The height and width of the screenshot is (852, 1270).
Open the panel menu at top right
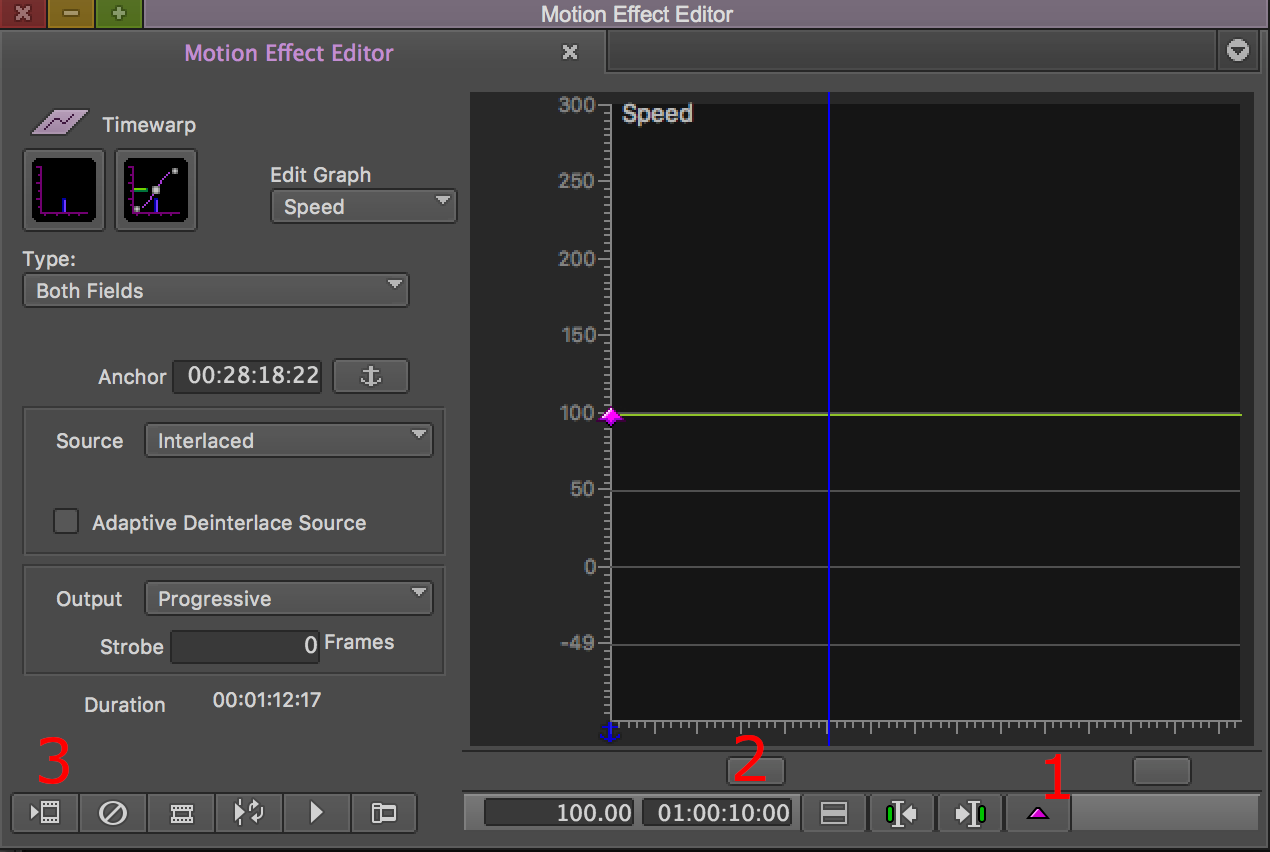click(x=1238, y=51)
